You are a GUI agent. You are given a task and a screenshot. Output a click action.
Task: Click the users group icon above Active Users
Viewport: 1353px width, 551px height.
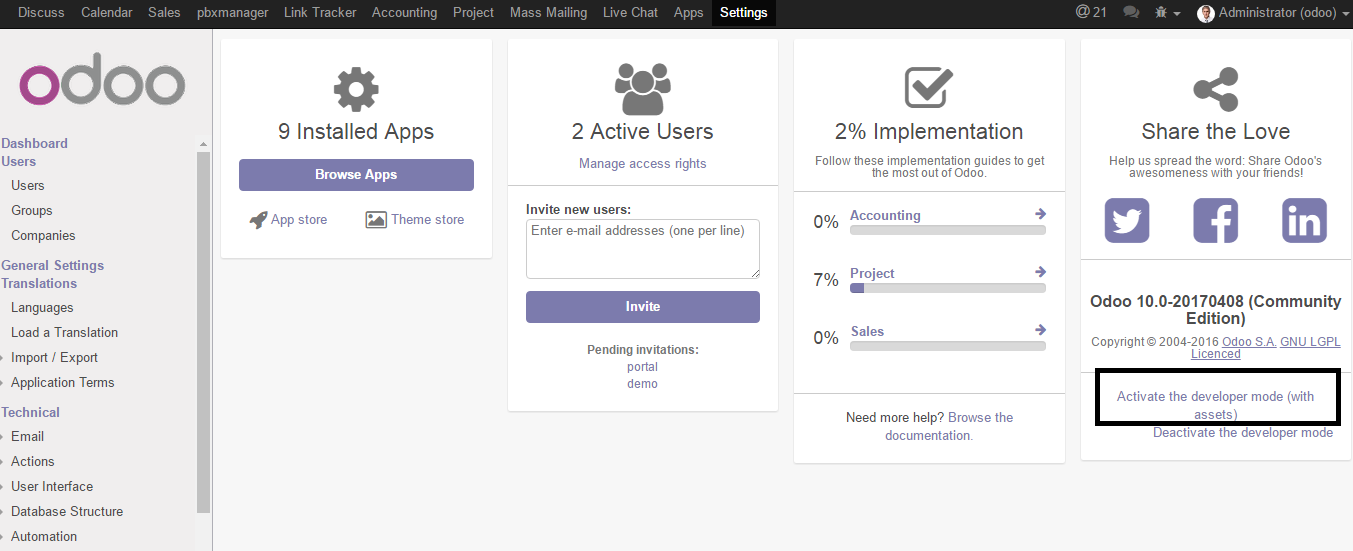coord(643,89)
